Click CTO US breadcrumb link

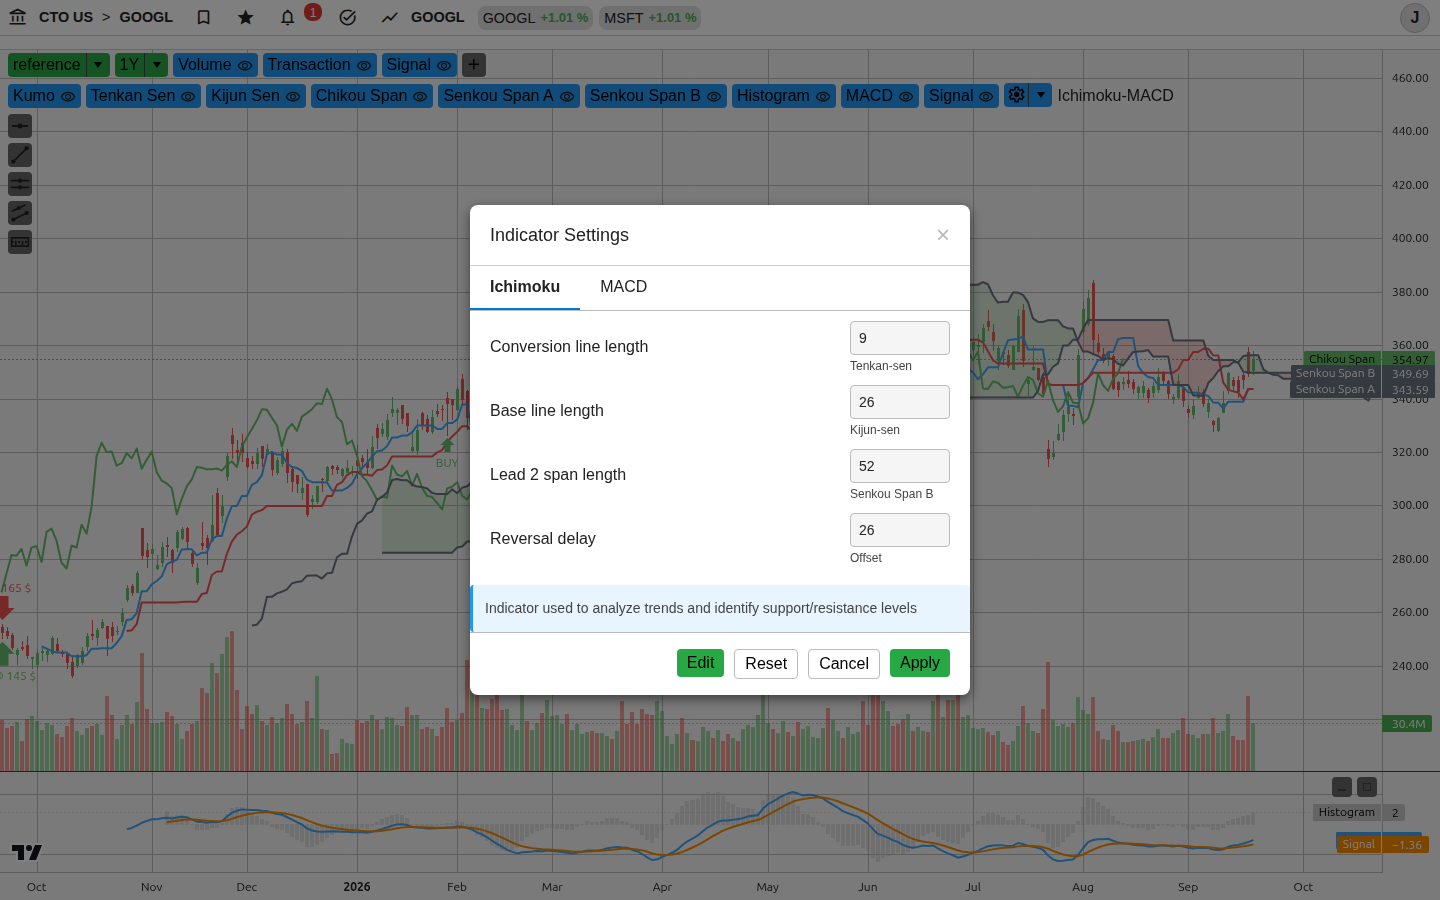point(66,17)
